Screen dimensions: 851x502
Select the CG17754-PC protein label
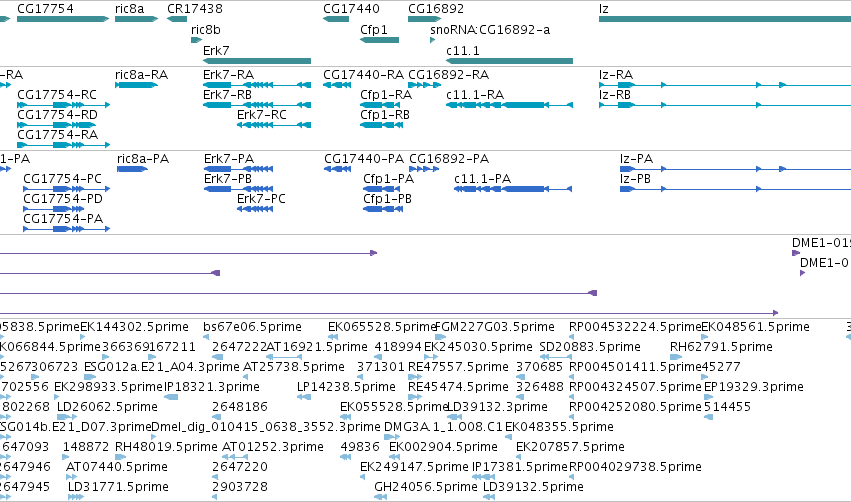(62, 179)
